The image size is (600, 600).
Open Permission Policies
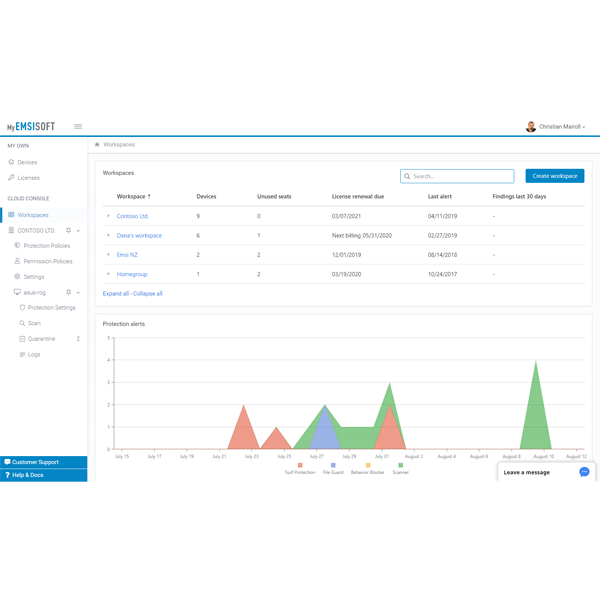[48, 261]
